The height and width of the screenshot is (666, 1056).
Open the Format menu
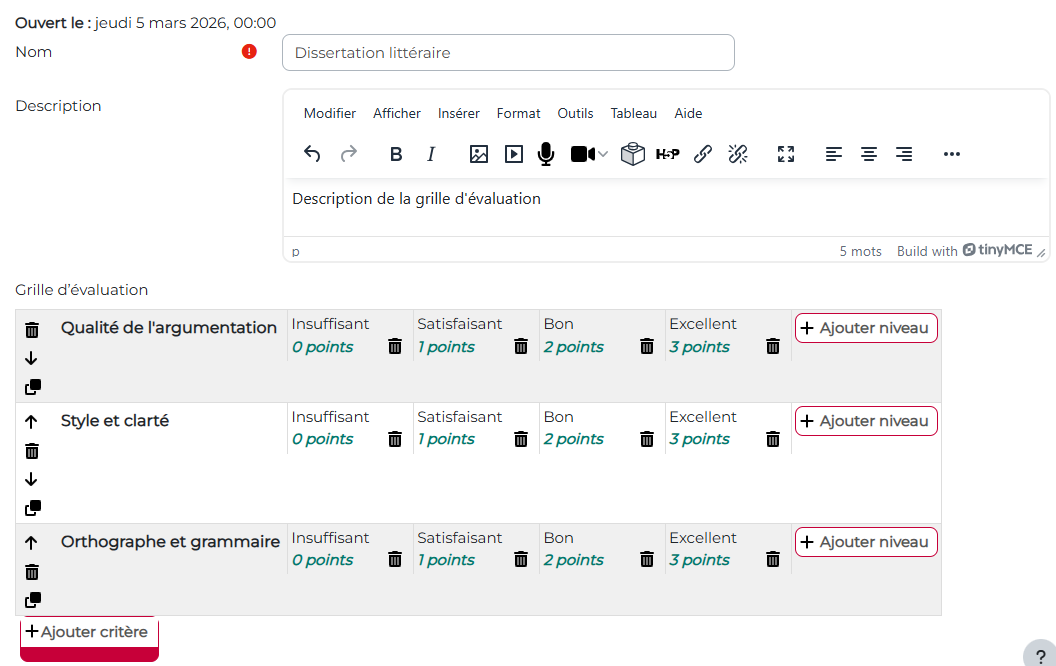click(518, 114)
